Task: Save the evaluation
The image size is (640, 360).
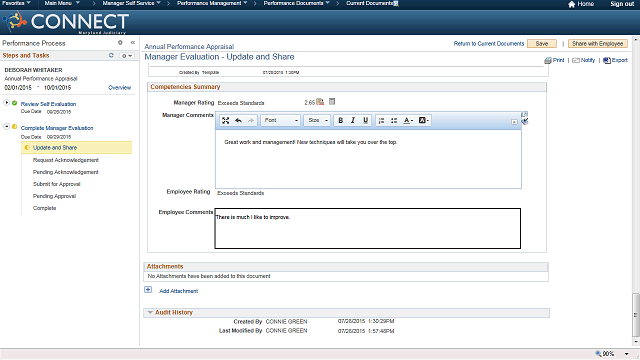Action: point(542,44)
